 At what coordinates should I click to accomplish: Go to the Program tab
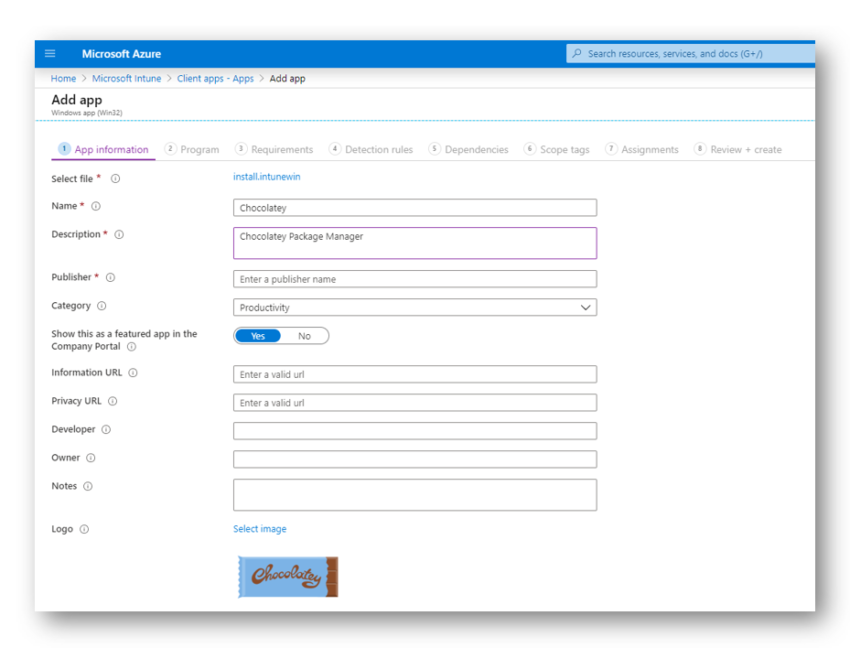pos(192,149)
